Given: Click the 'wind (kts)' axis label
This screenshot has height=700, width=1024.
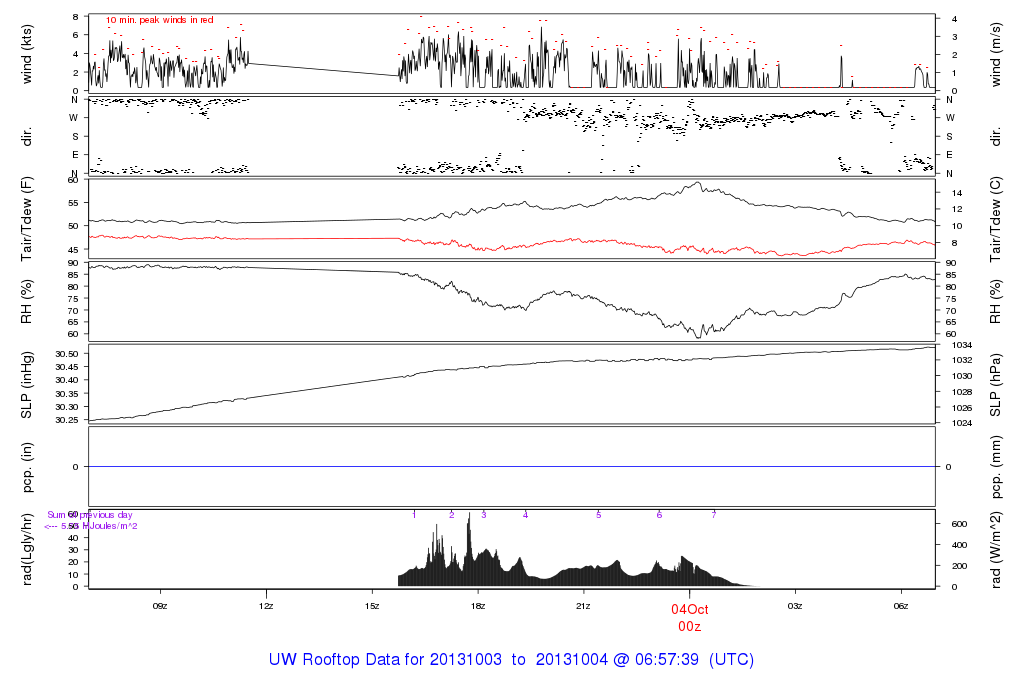Looking at the screenshot, I should click(x=27, y=54).
